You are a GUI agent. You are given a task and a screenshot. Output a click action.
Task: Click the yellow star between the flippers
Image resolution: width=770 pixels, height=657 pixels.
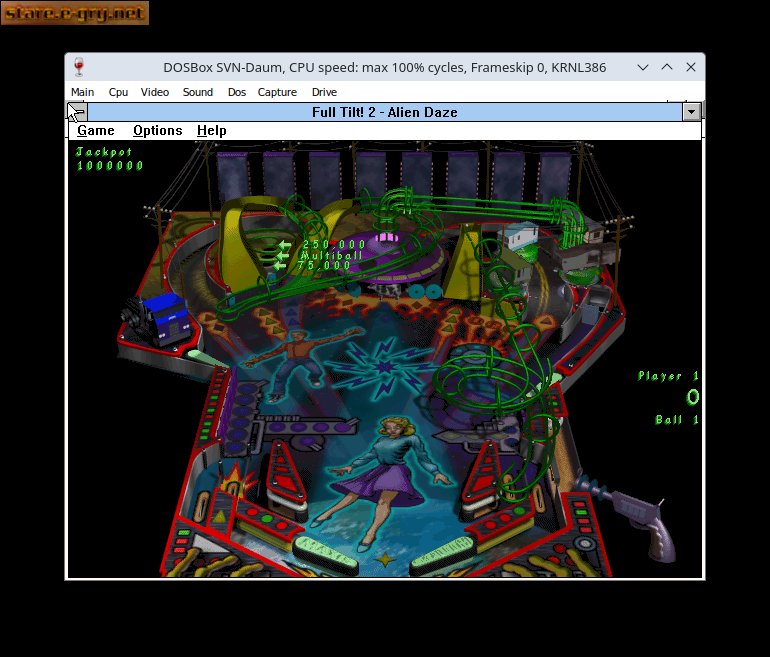tap(385, 559)
